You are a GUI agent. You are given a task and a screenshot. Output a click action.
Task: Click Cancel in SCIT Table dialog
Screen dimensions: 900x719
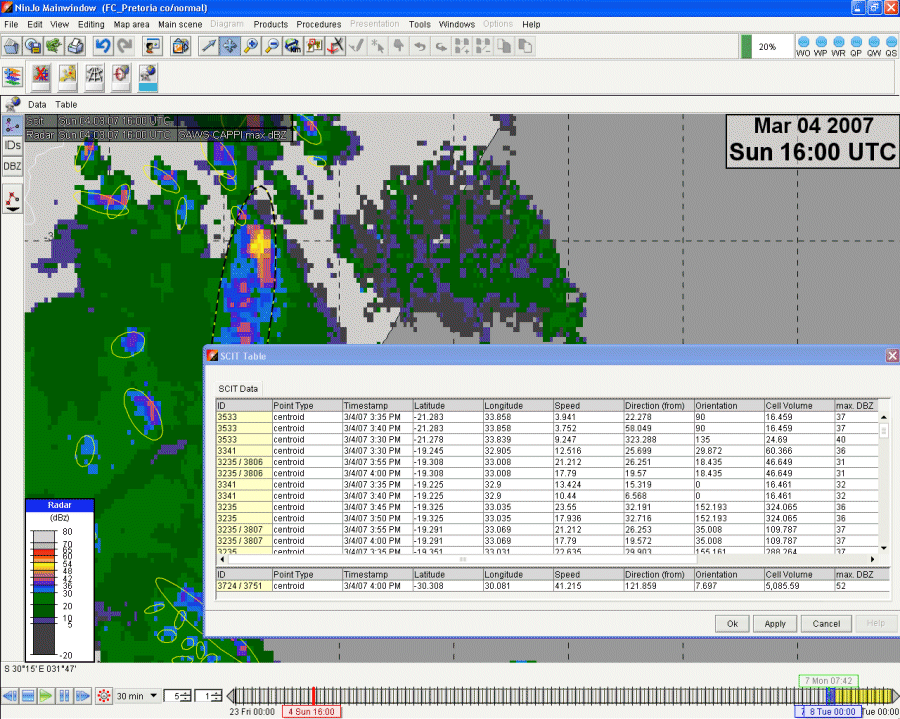click(x=826, y=623)
